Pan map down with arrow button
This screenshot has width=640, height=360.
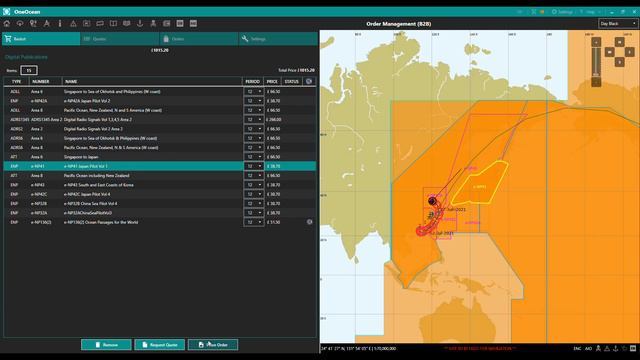point(620,62)
